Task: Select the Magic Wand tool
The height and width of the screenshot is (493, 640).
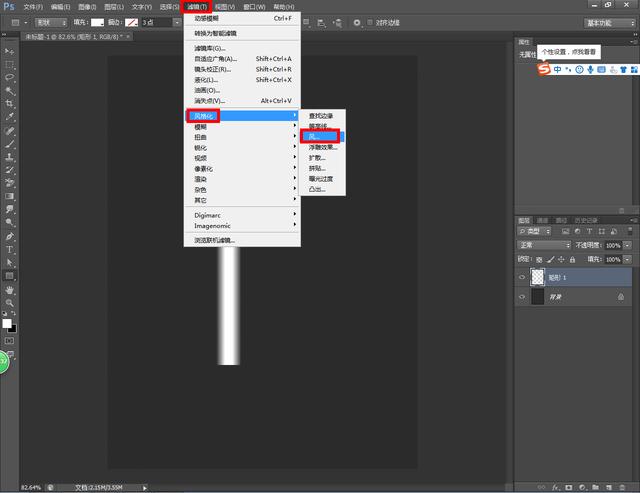Action: [x=10, y=91]
